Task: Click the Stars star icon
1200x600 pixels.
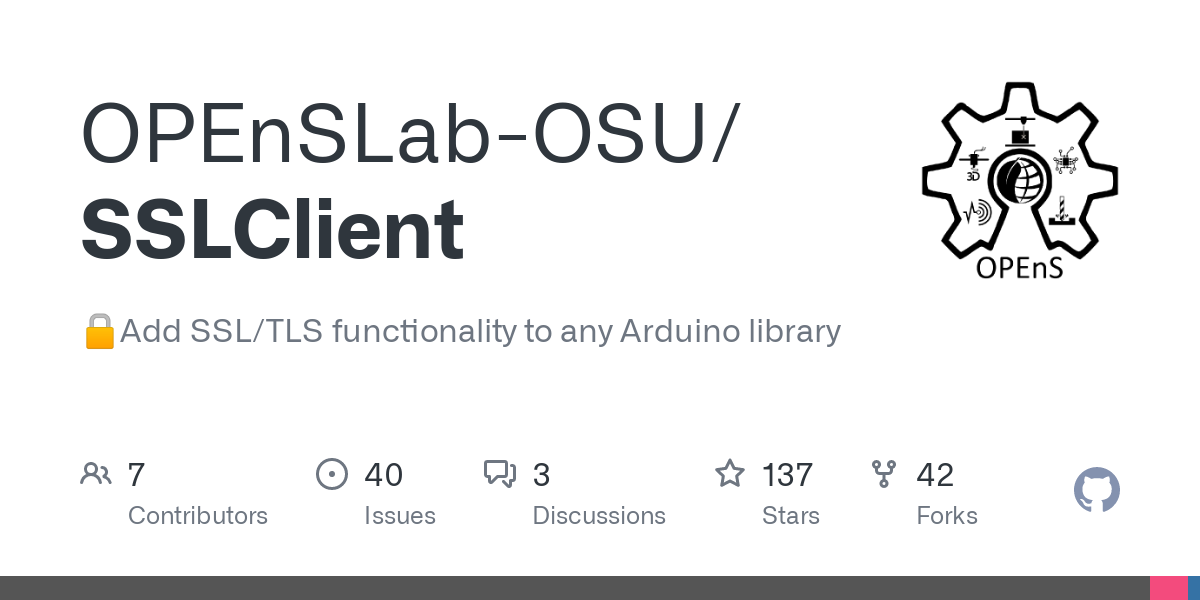Action: coord(729,474)
